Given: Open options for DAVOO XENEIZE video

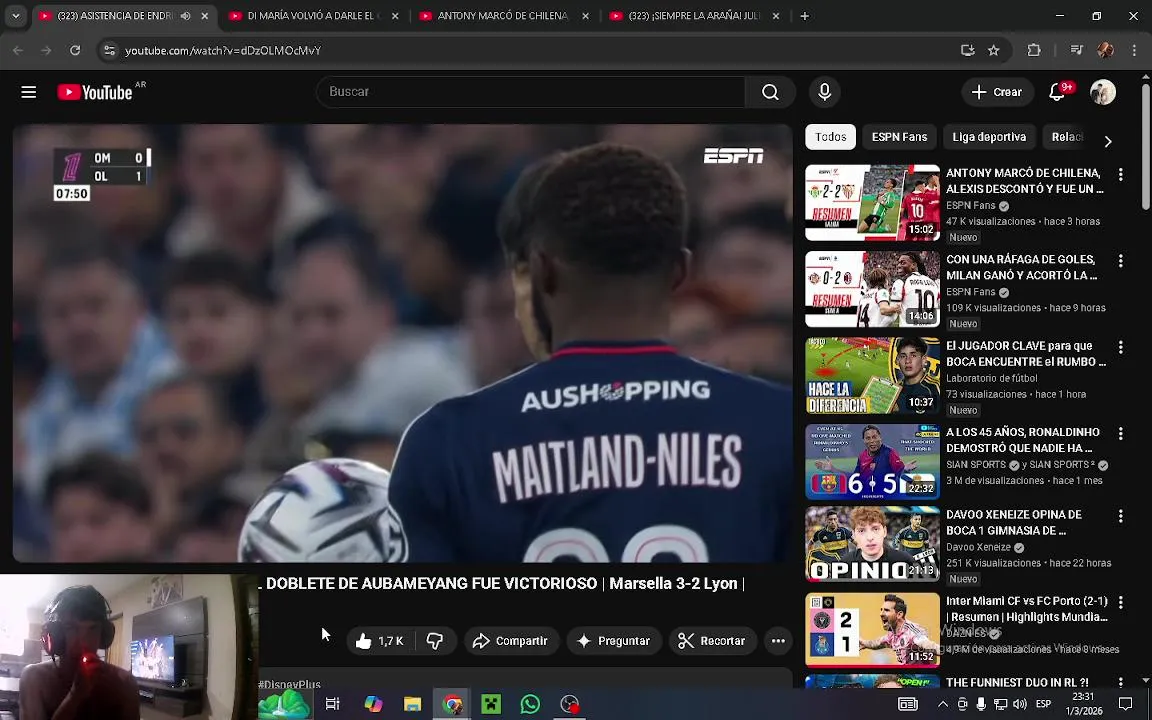Looking at the screenshot, I should pyautogui.click(x=1120, y=516).
